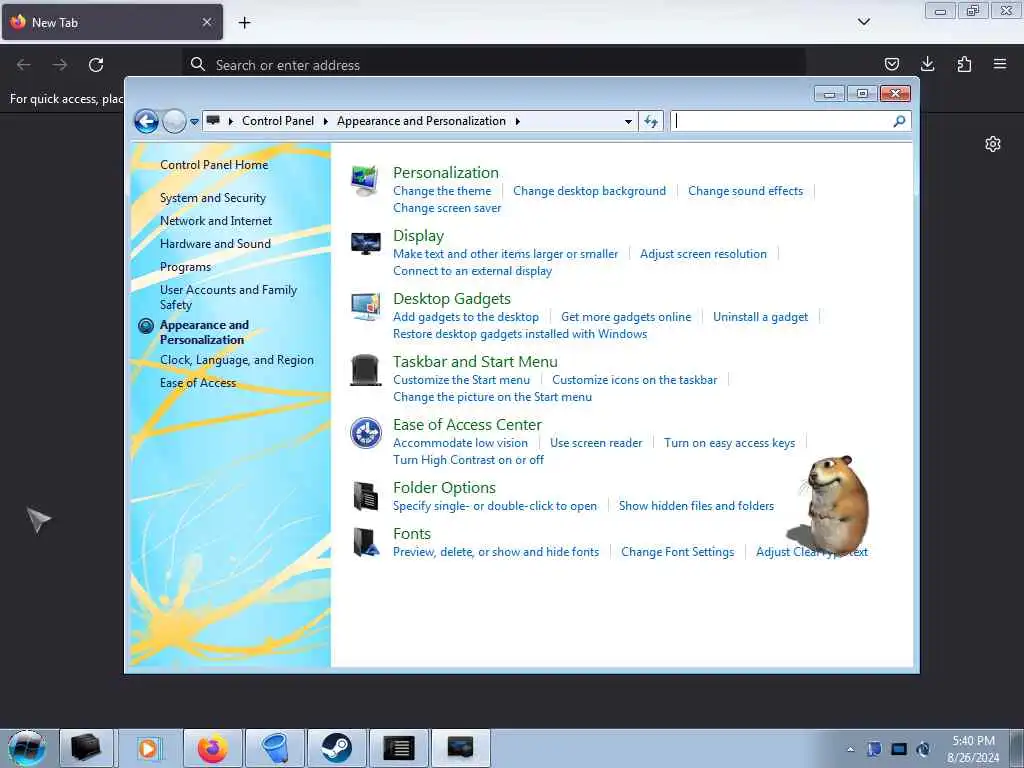Click Turn High Contrast on or off
Viewport: 1024px width, 768px height.
pos(468,460)
